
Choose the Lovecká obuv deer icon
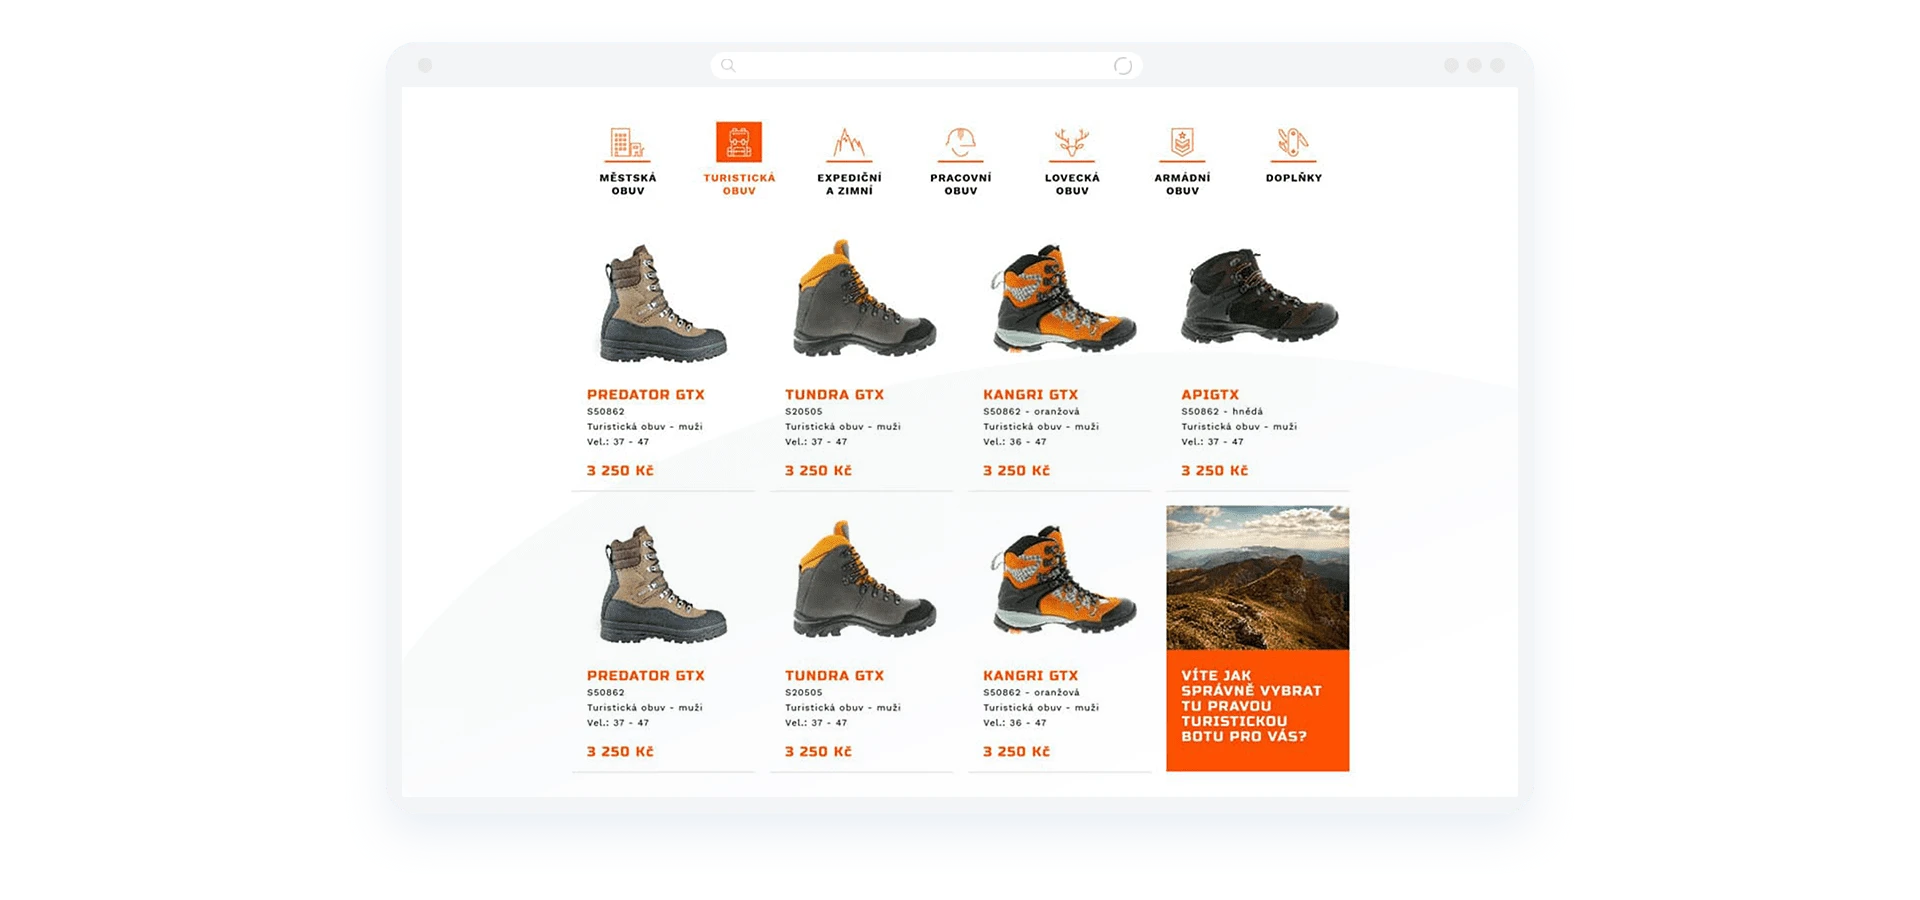(x=1072, y=143)
